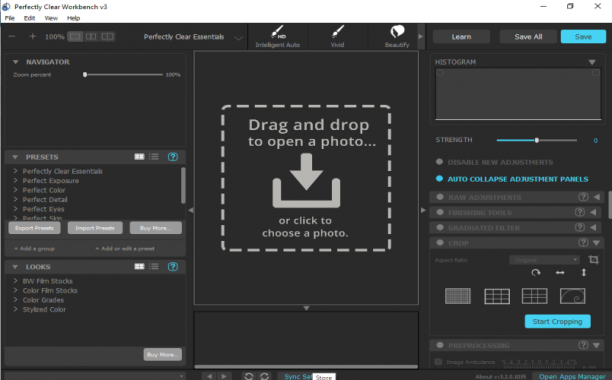Toggle Disable New Adjustments option
Screen dimensions: 612x380
pyautogui.click(x=439, y=162)
